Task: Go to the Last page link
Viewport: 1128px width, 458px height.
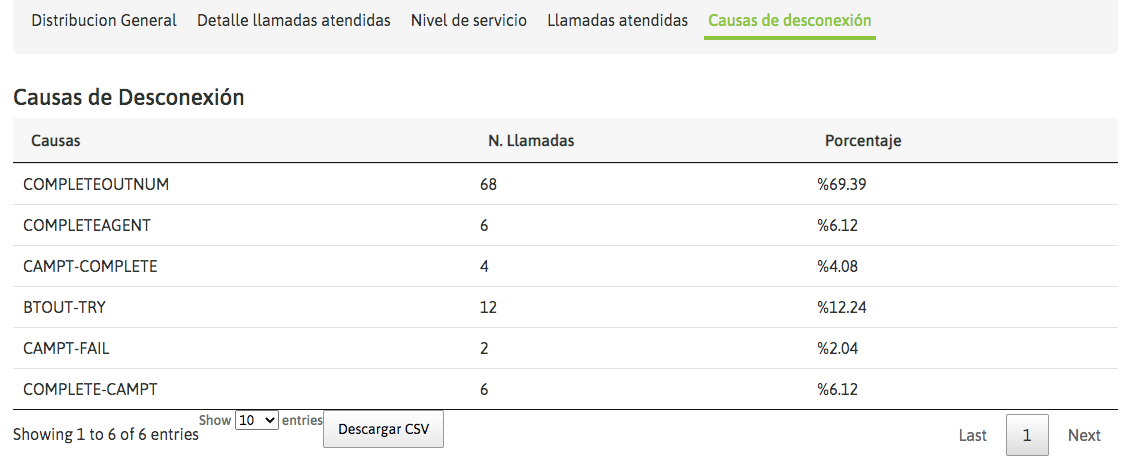Action: click(972, 435)
